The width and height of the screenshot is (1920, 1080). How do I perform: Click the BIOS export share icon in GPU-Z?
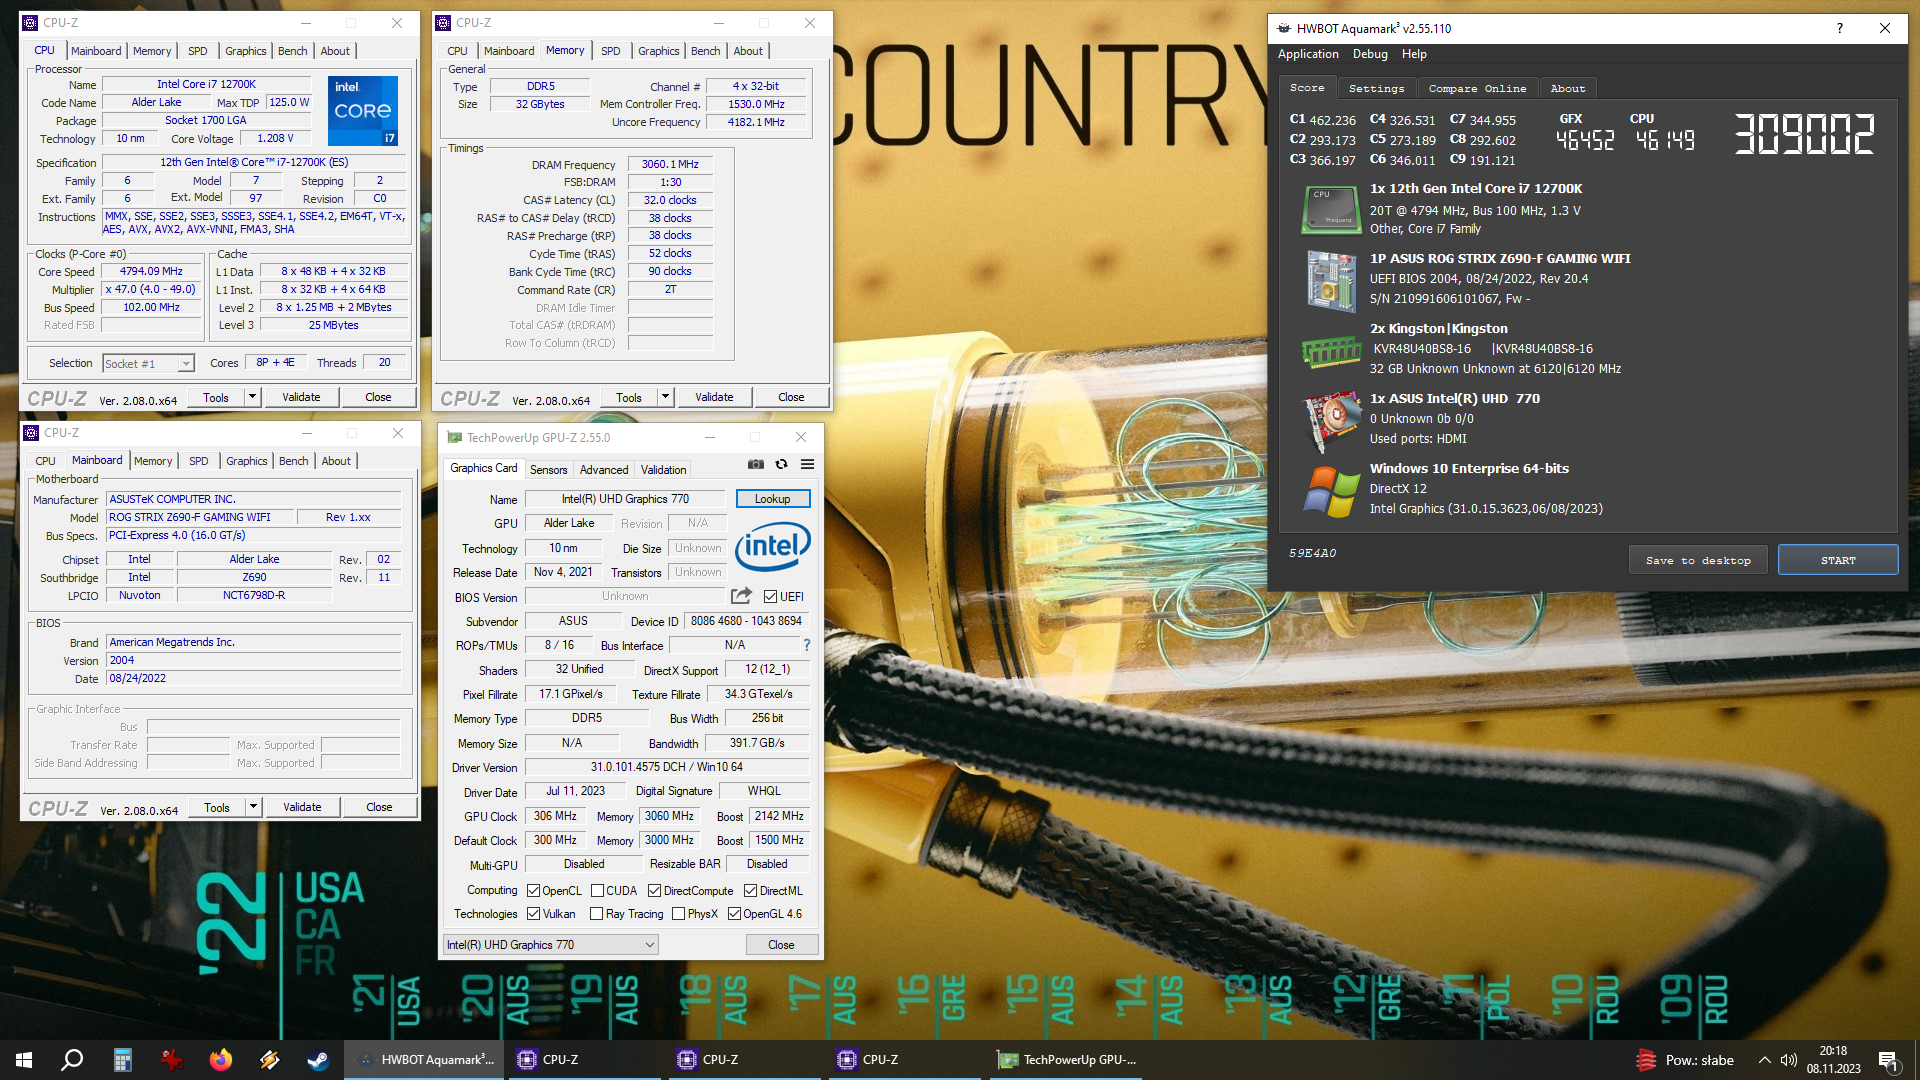(x=741, y=596)
